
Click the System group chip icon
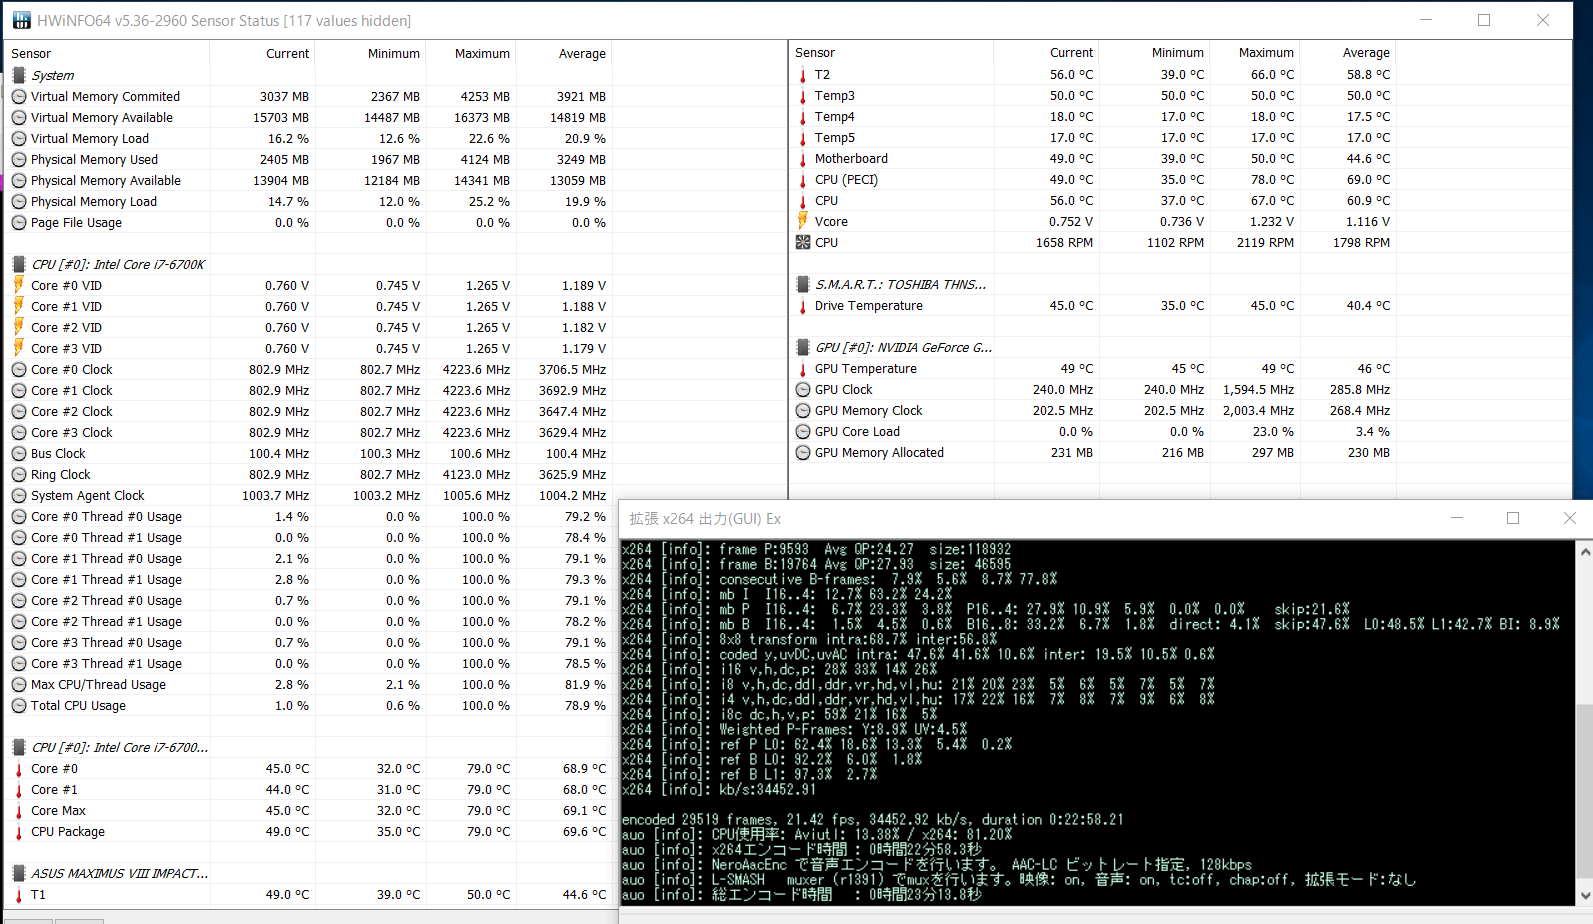point(19,75)
